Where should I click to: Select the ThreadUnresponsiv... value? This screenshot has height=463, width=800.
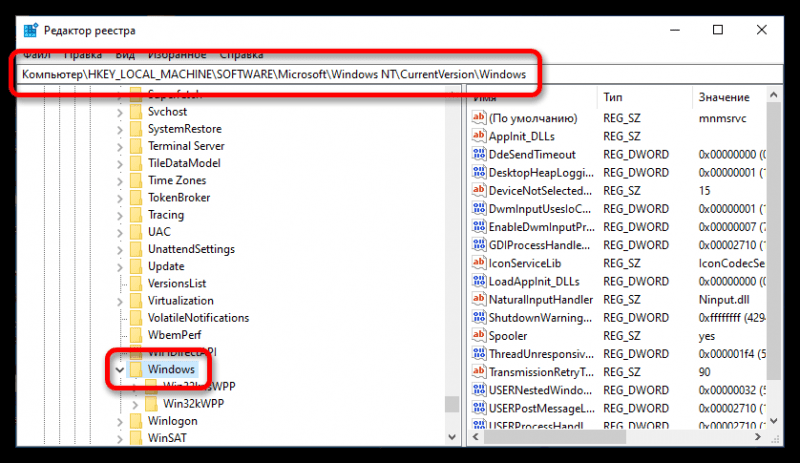coord(541,354)
